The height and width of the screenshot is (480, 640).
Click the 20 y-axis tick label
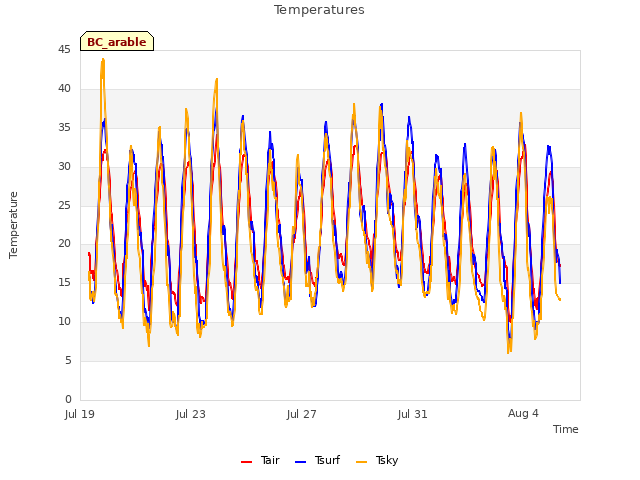pyautogui.click(x=64, y=244)
